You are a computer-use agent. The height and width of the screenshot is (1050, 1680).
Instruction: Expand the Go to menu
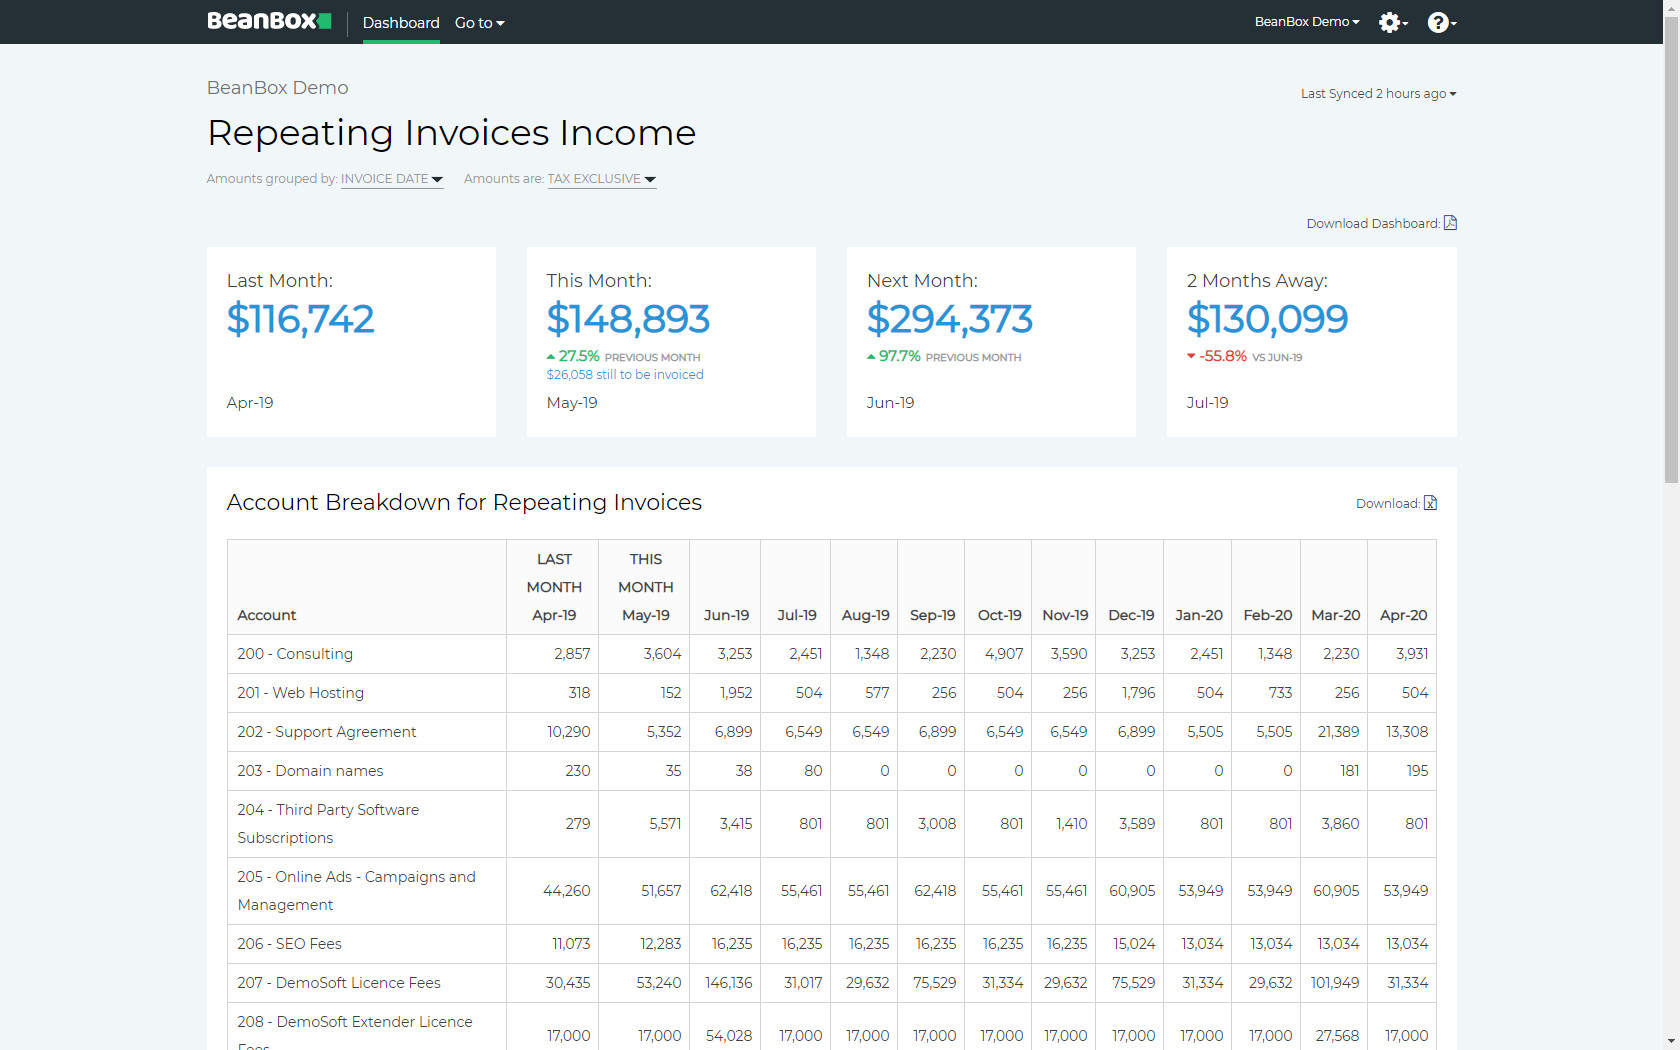click(x=479, y=22)
